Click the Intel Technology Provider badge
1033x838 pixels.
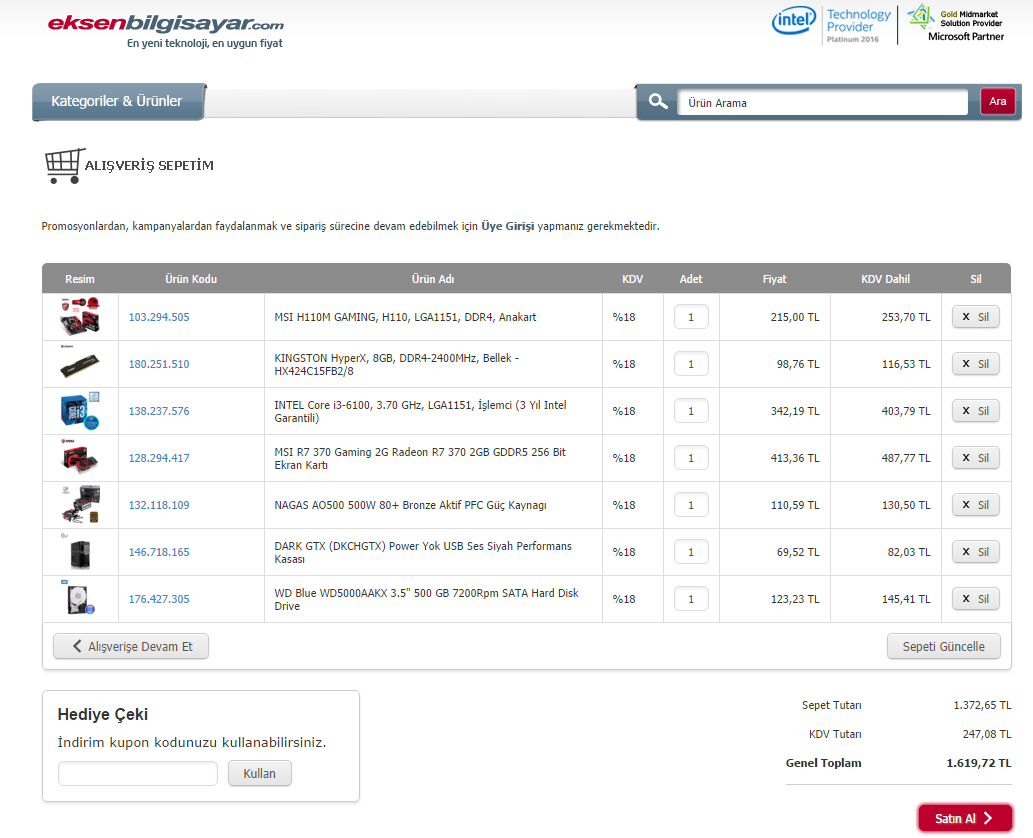pos(831,26)
